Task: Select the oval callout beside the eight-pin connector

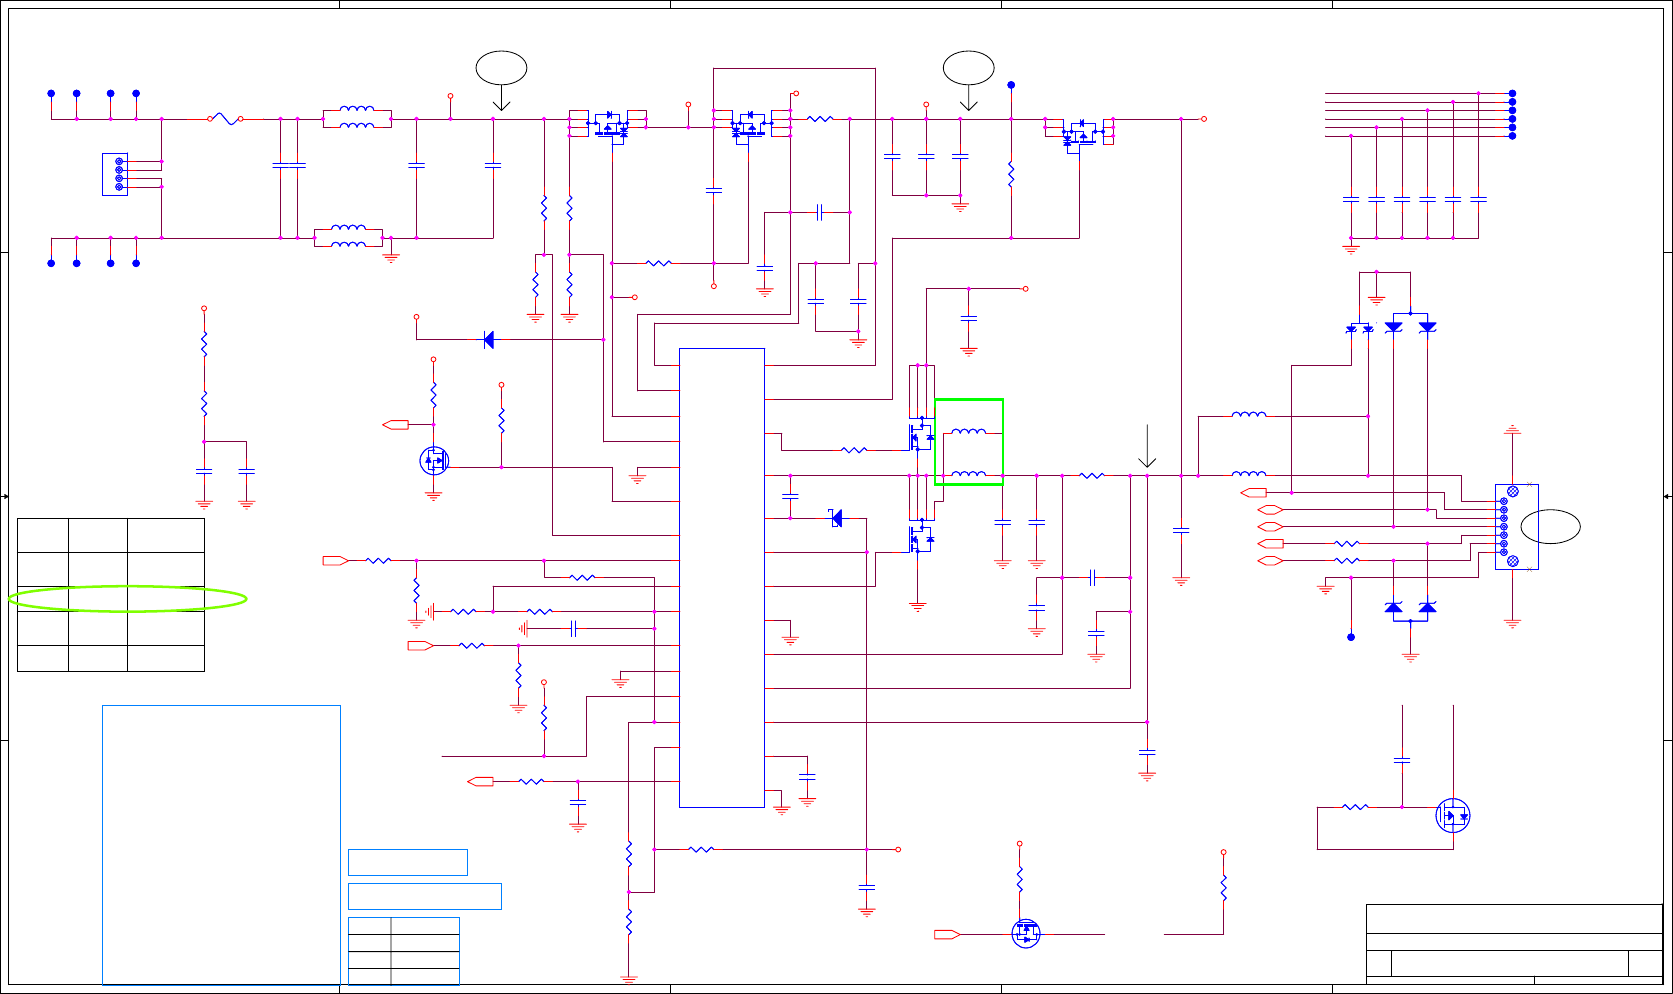Action: (1551, 526)
